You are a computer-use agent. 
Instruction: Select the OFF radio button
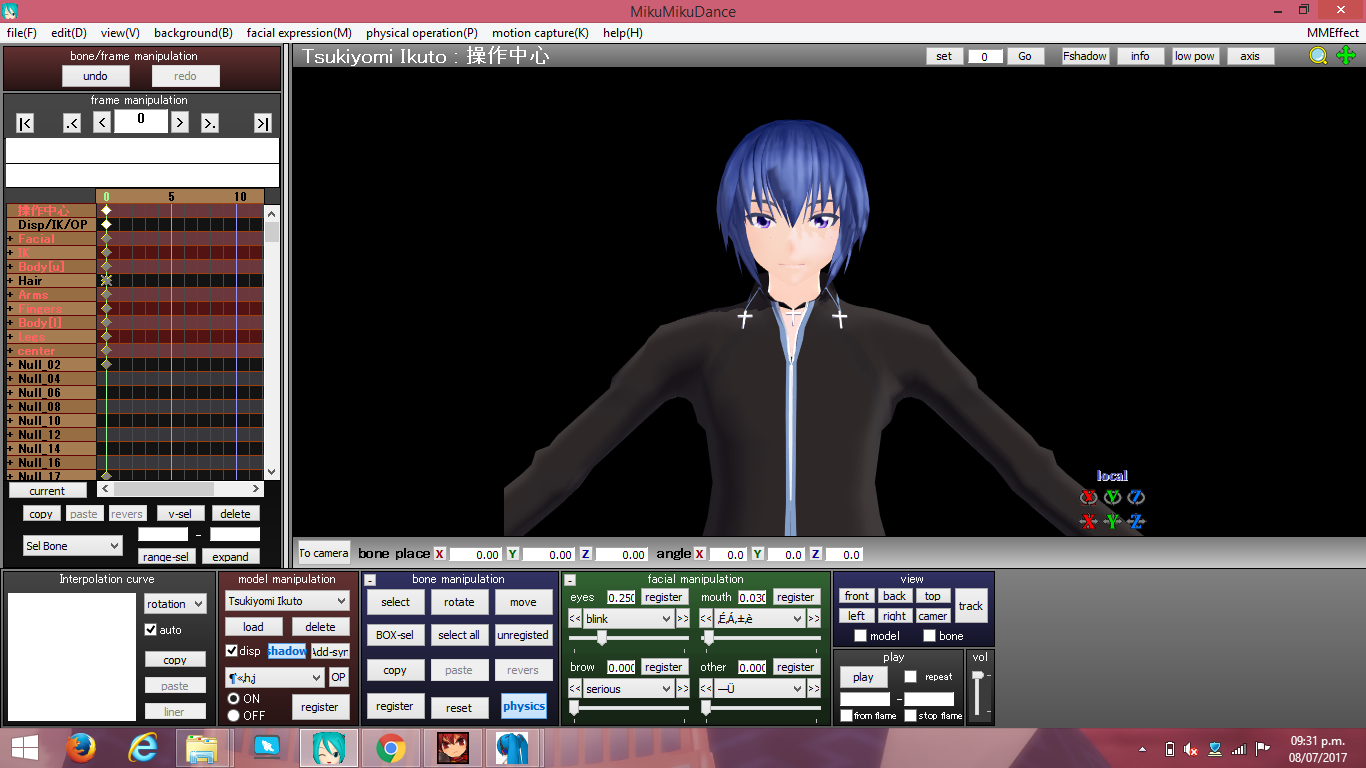coord(233,715)
